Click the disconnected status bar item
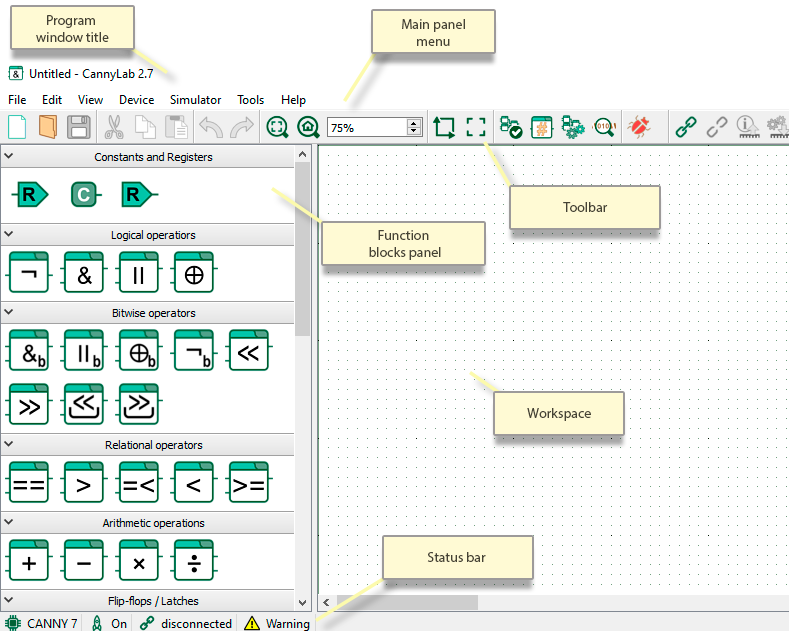Viewport: 789px width, 631px height. tap(186, 623)
